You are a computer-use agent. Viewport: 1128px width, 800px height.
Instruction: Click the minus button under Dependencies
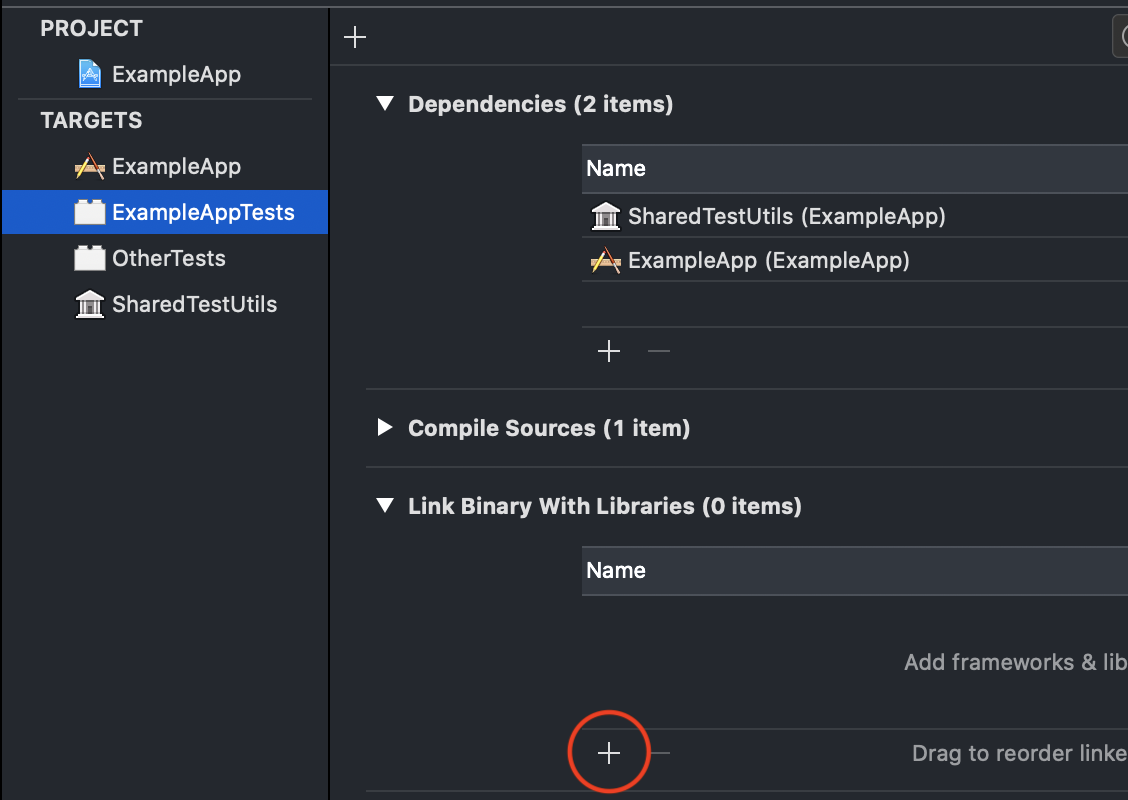tap(658, 351)
